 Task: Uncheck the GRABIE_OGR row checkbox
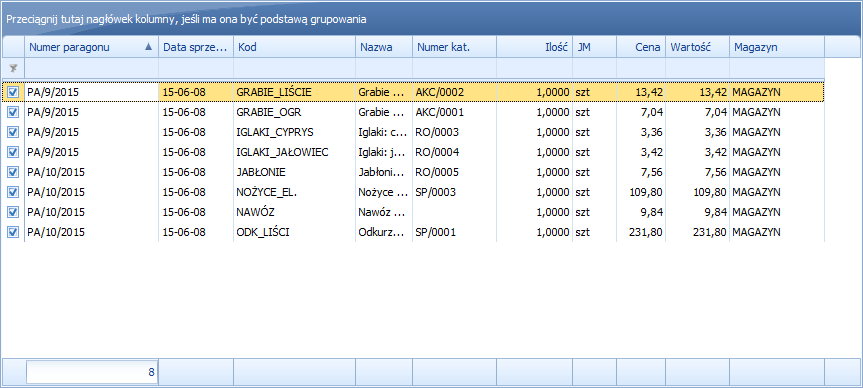(13, 112)
